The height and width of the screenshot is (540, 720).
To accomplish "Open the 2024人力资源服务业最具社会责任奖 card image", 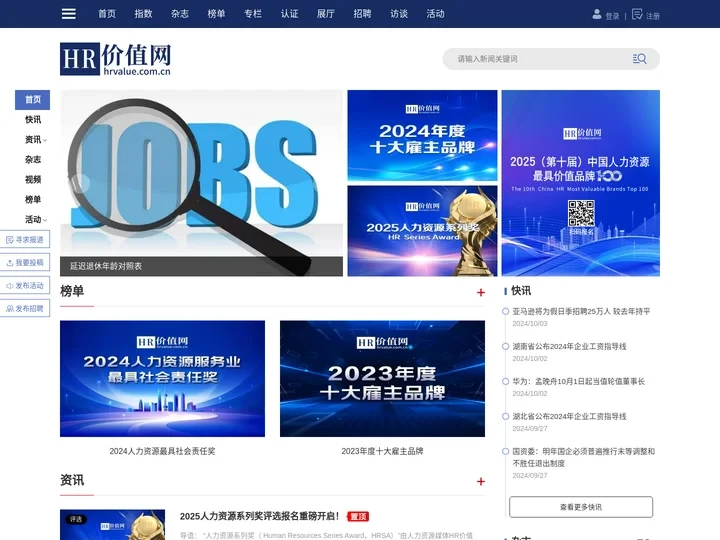I will (163, 378).
